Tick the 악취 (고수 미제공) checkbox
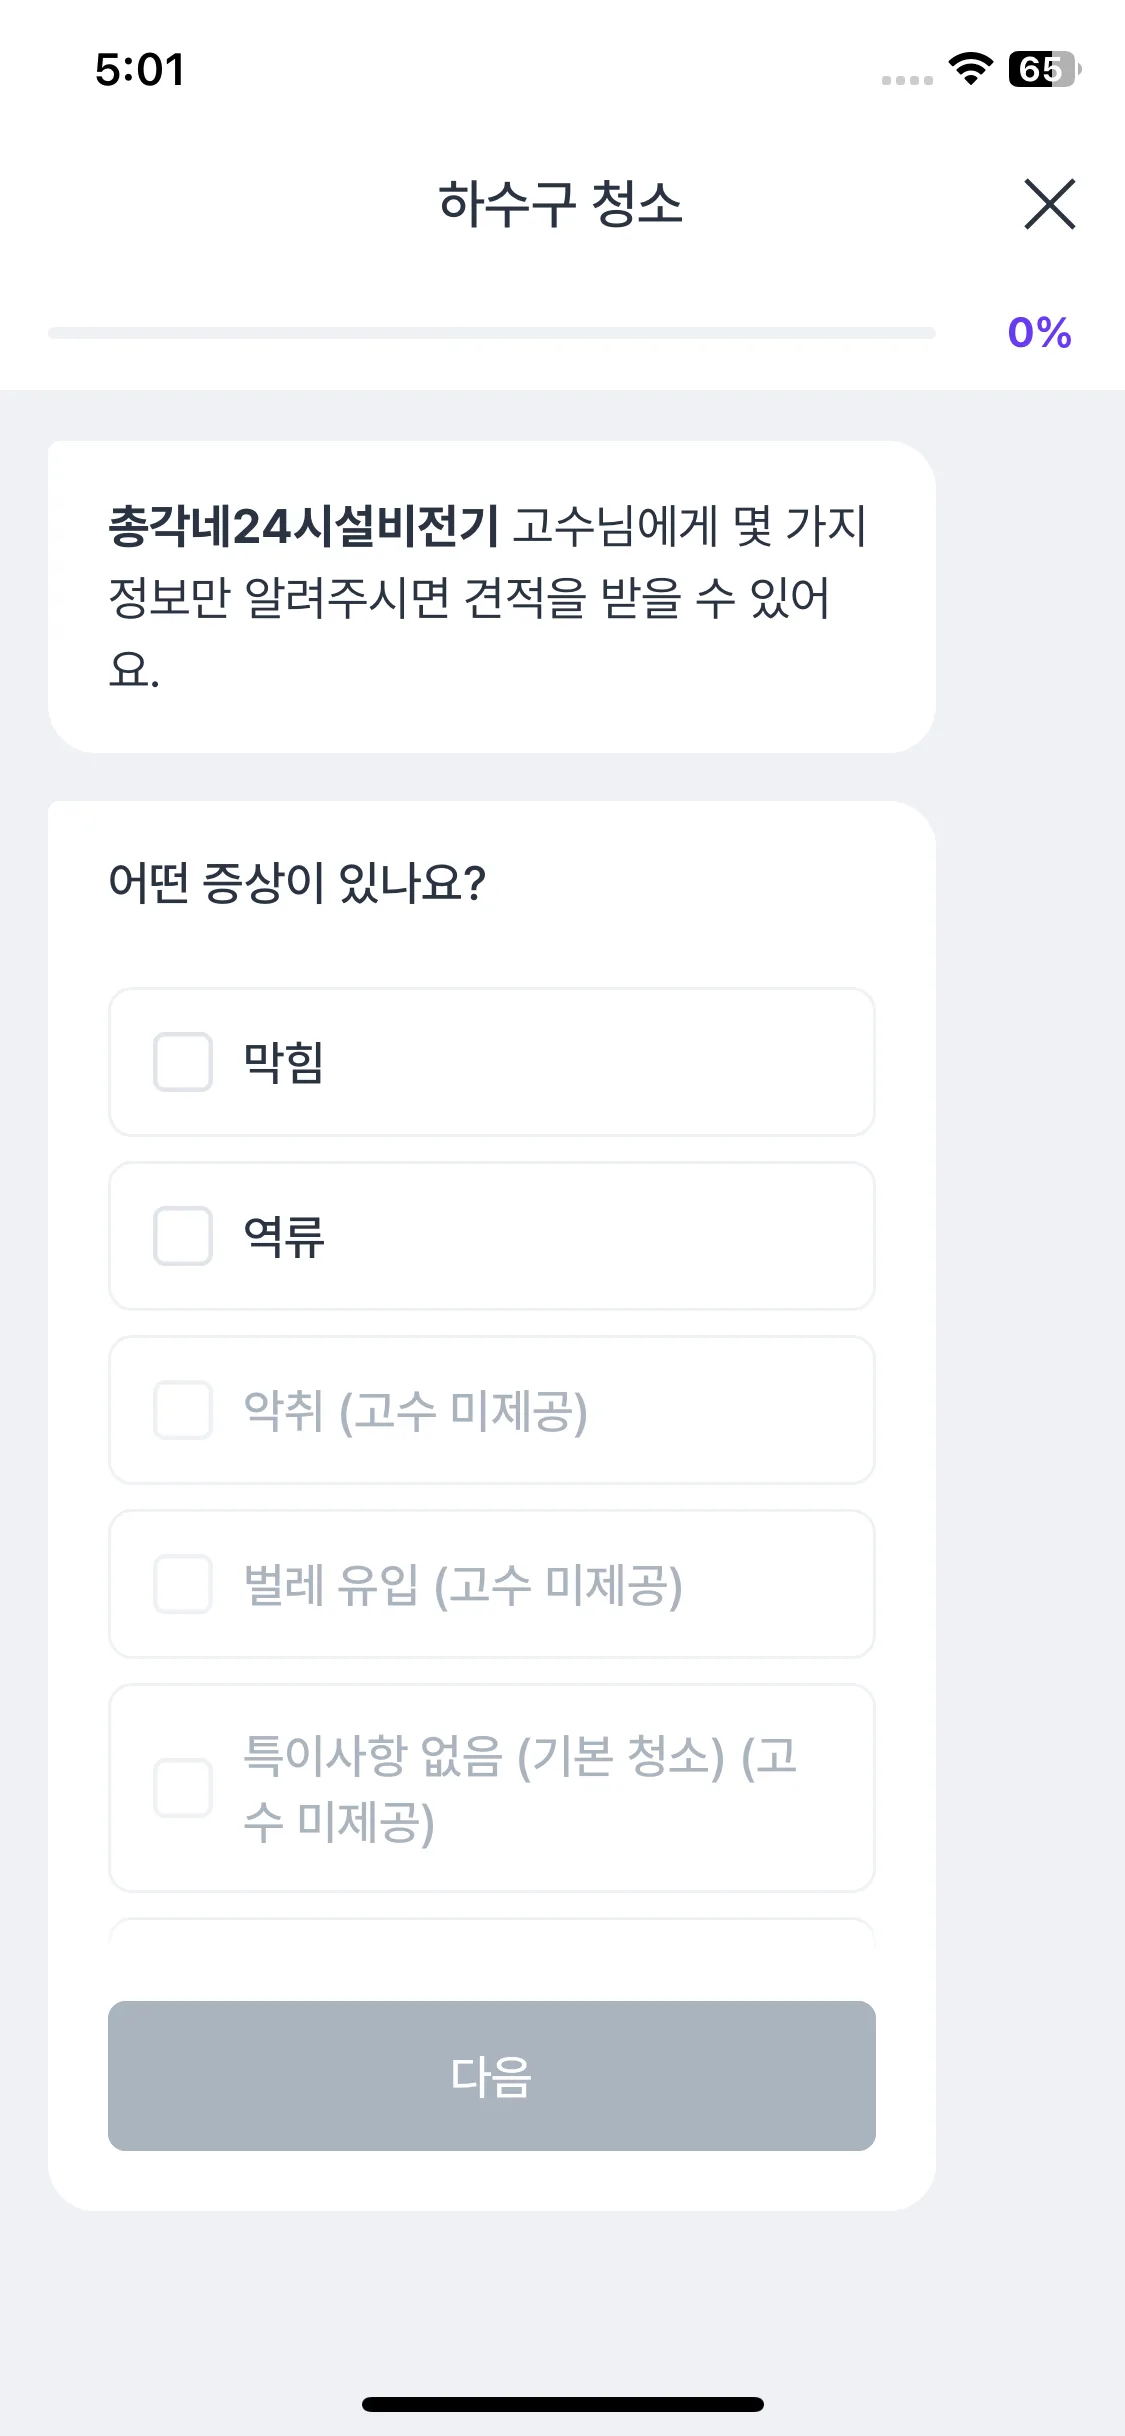 click(x=183, y=1410)
